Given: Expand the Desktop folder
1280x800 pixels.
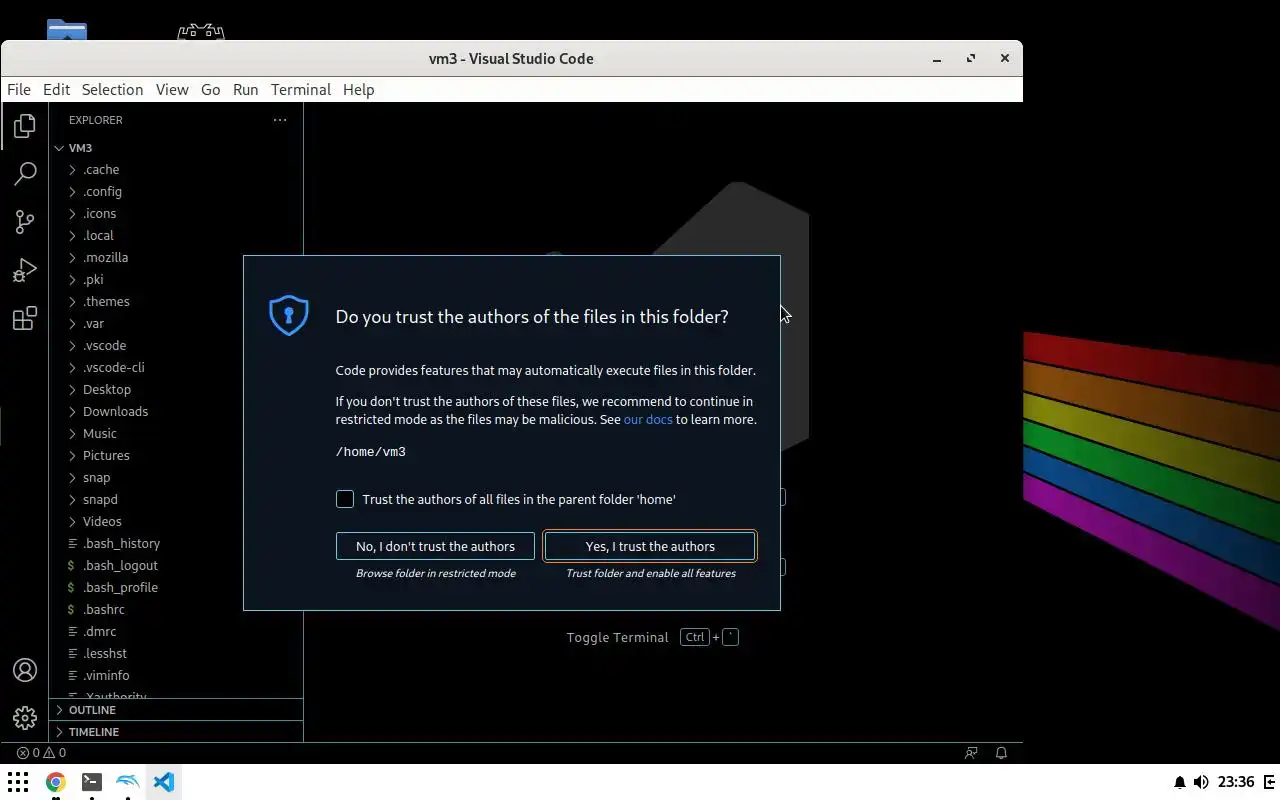Looking at the screenshot, I should point(176,390).
